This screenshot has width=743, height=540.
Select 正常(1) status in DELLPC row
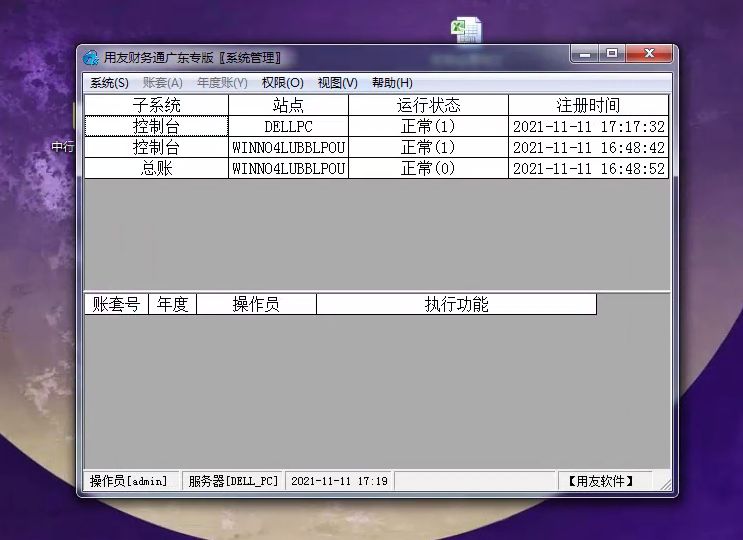click(x=428, y=126)
